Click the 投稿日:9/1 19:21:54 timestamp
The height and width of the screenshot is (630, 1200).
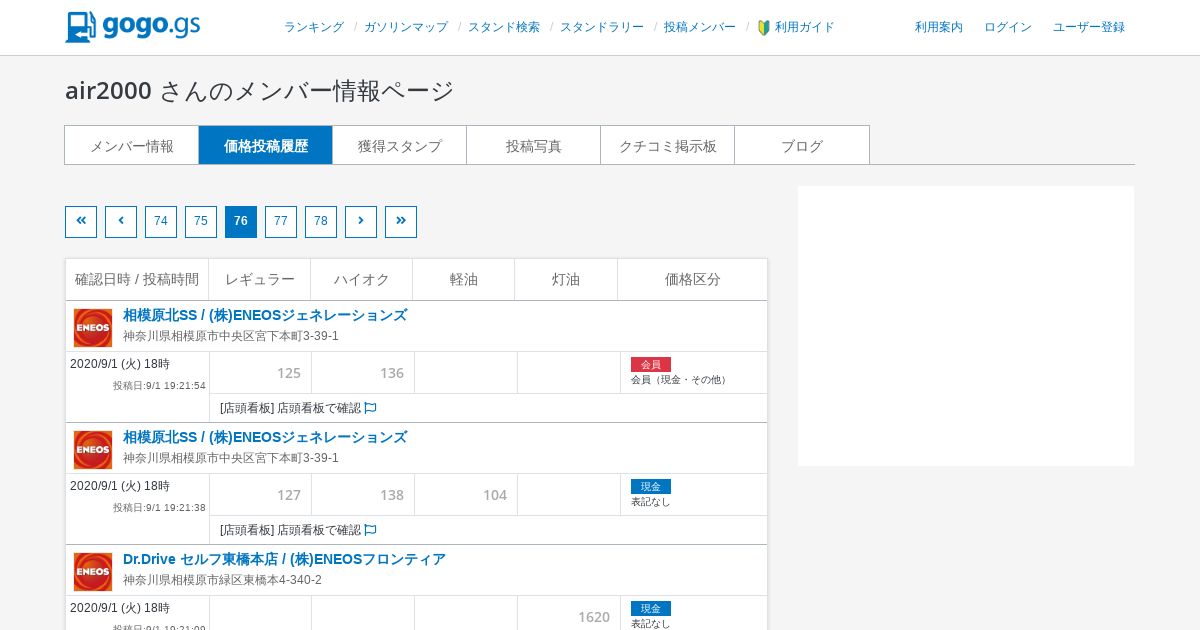click(159, 386)
